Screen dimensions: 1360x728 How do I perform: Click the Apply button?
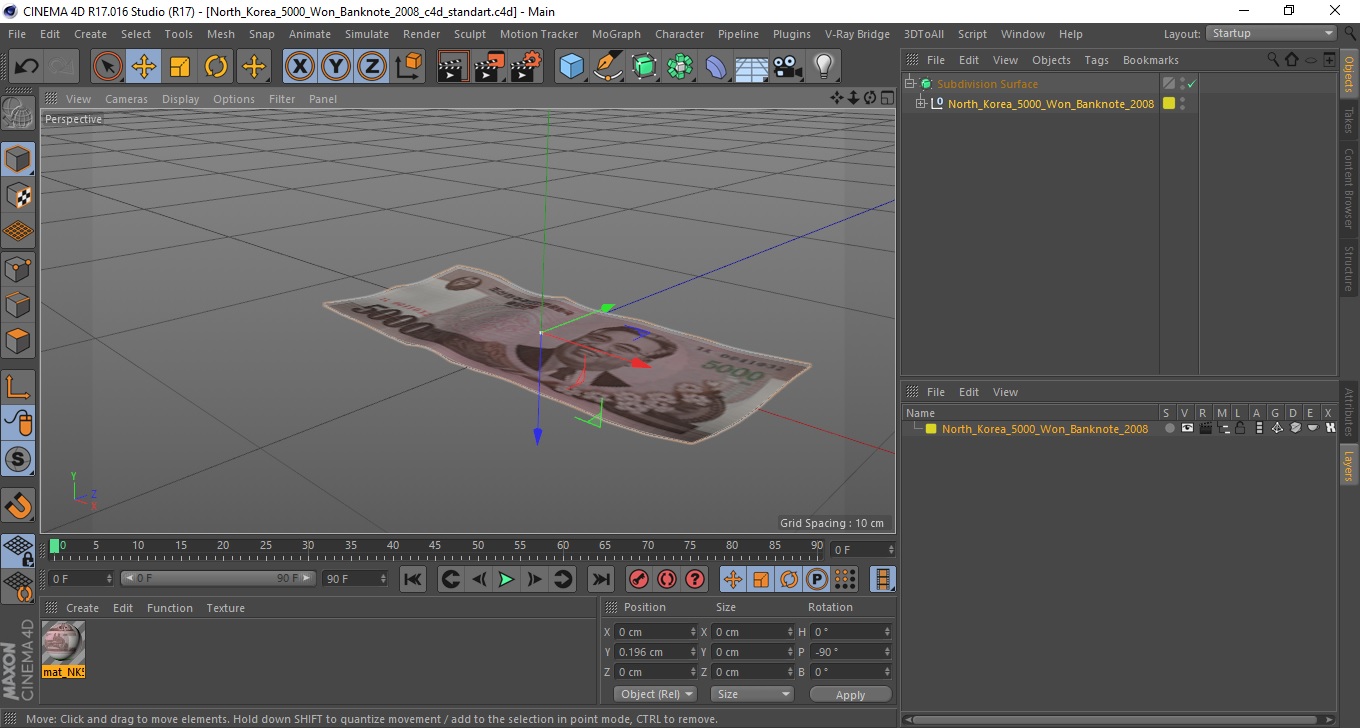pyautogui.click(x=850, y=694)
